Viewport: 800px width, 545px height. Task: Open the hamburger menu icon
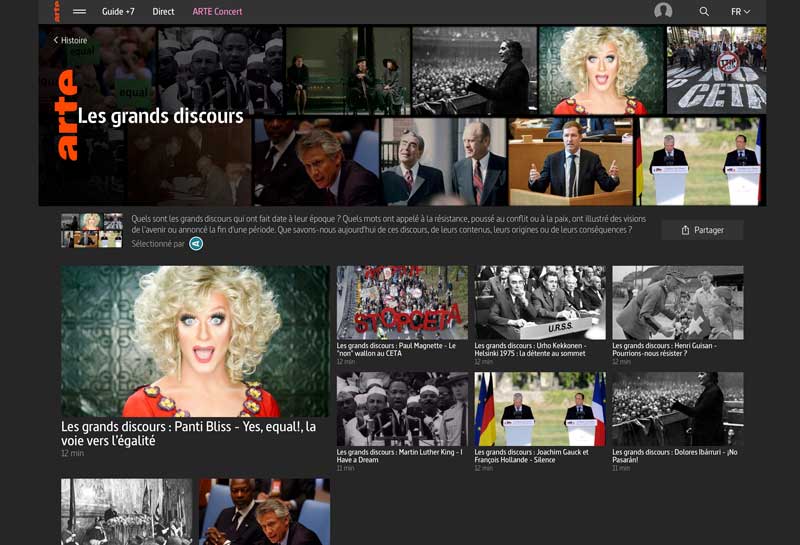80,11
